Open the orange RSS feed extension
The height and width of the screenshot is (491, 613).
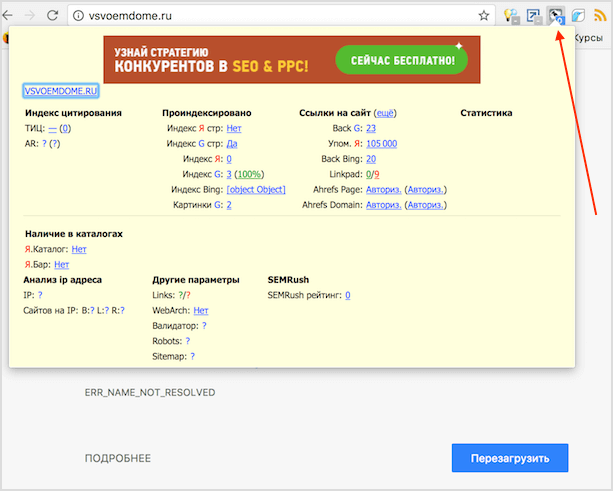point(600,16)
